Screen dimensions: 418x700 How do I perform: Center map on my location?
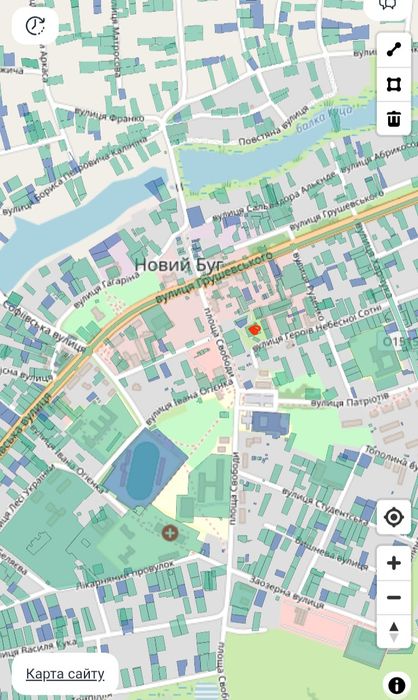[394, 517]
